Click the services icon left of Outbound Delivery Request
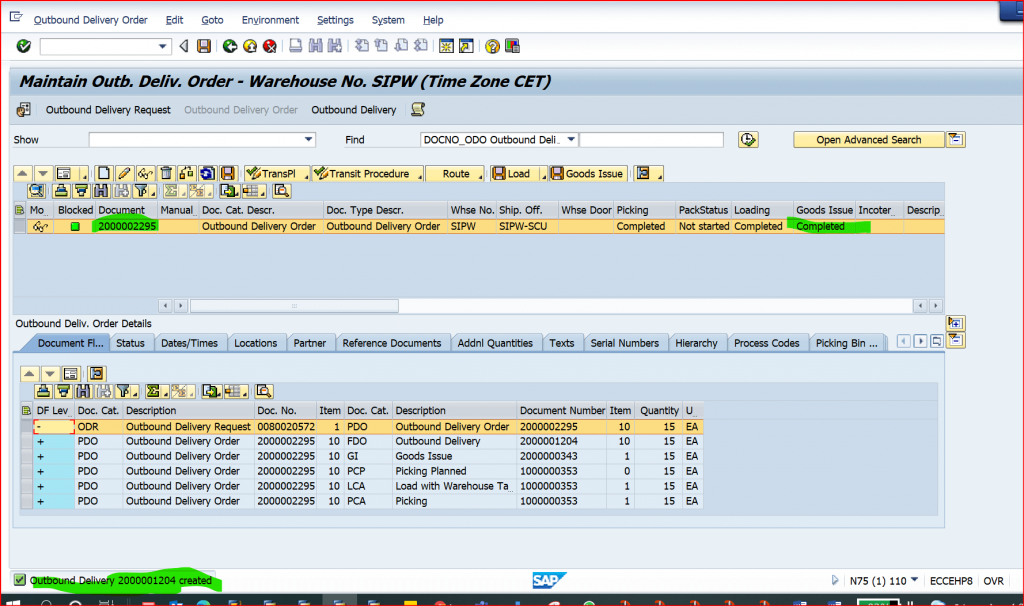Screen dimensions: 1024x606 point(24,110)
